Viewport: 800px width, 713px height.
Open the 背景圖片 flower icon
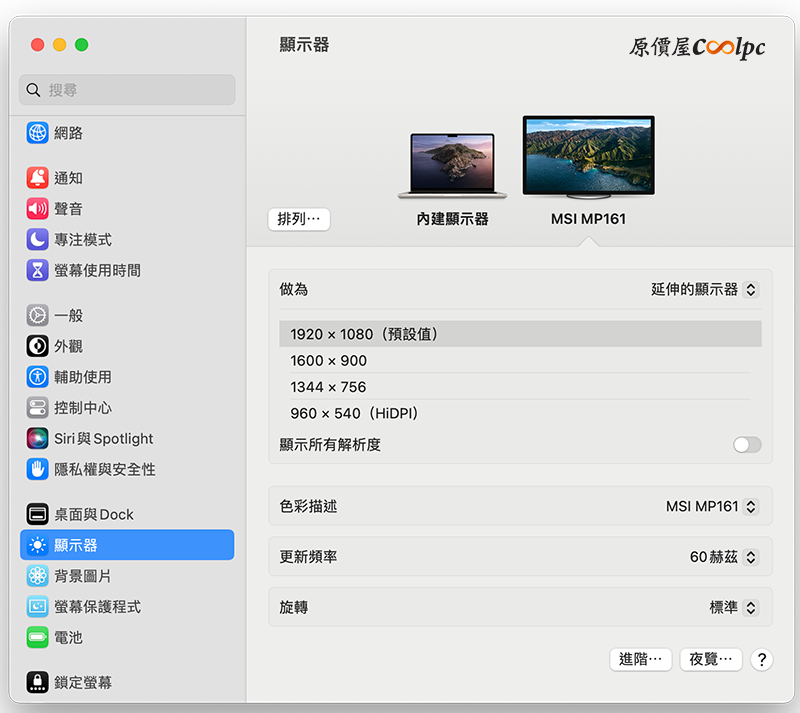tap(37, 576)
